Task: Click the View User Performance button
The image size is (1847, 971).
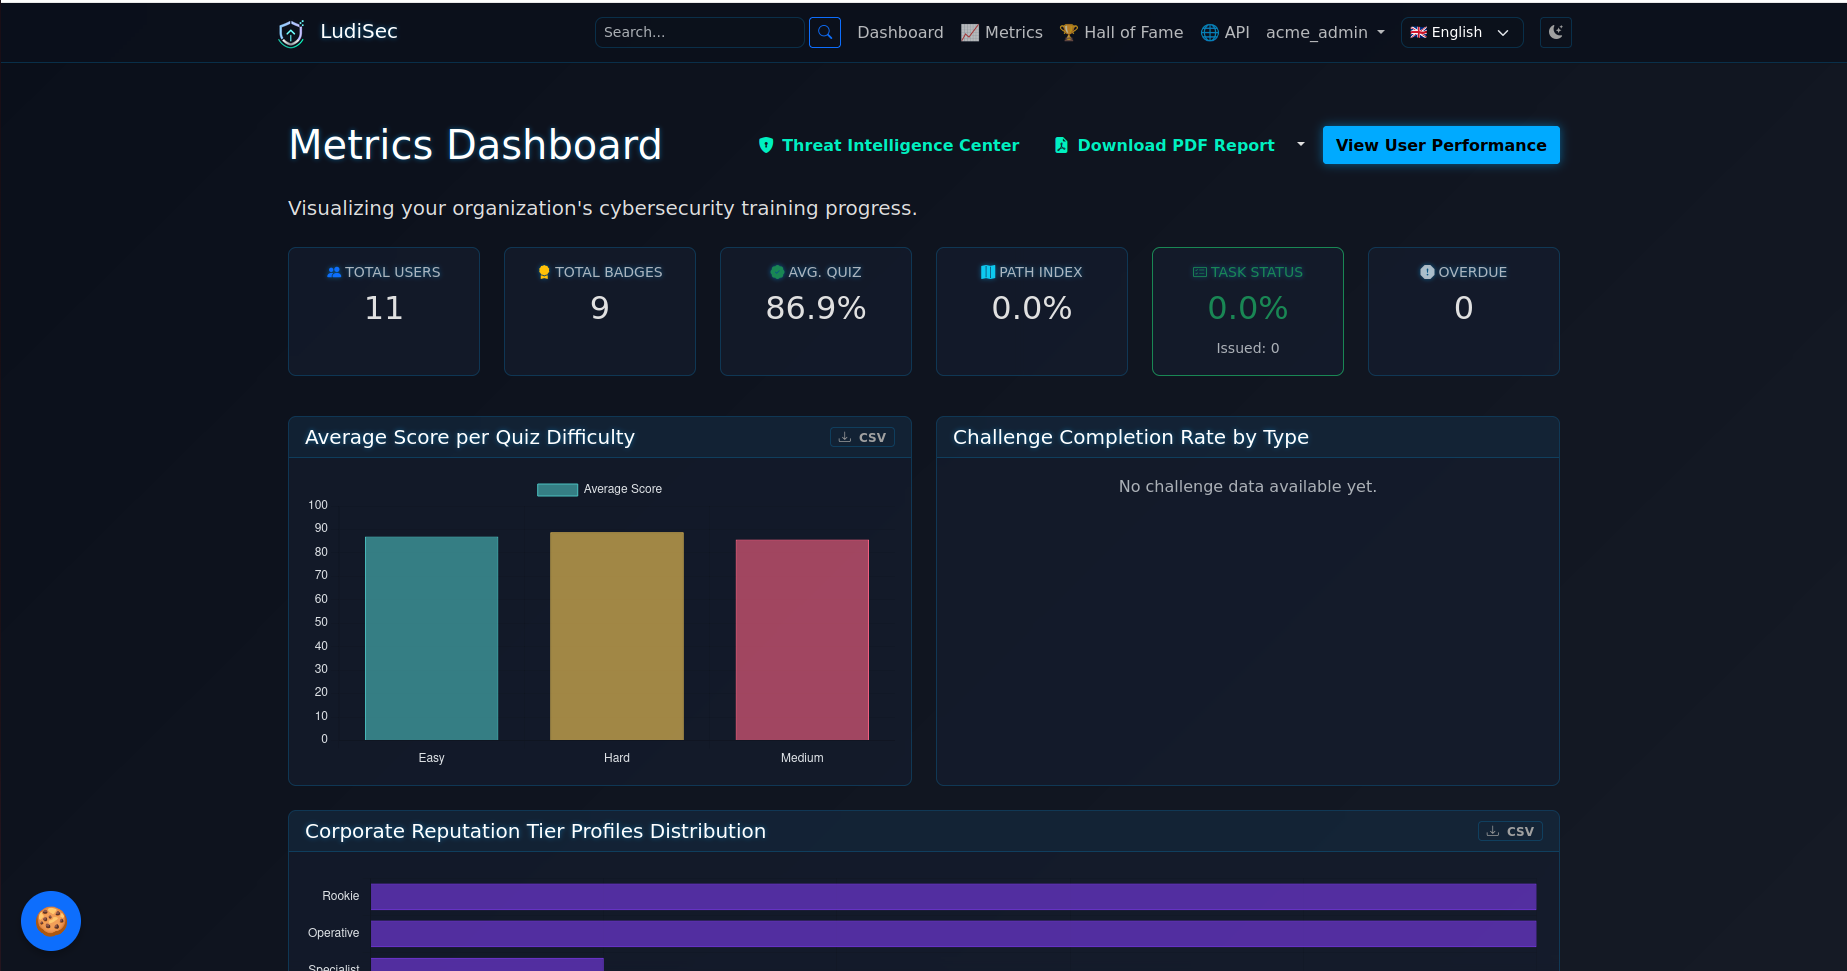Action: 1441,145
